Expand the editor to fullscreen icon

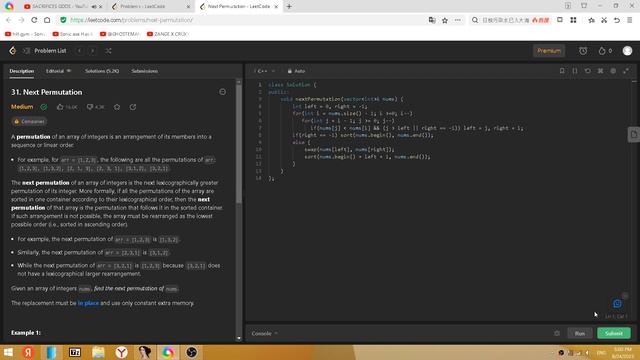pyautogui.click(x=626, y=71)
